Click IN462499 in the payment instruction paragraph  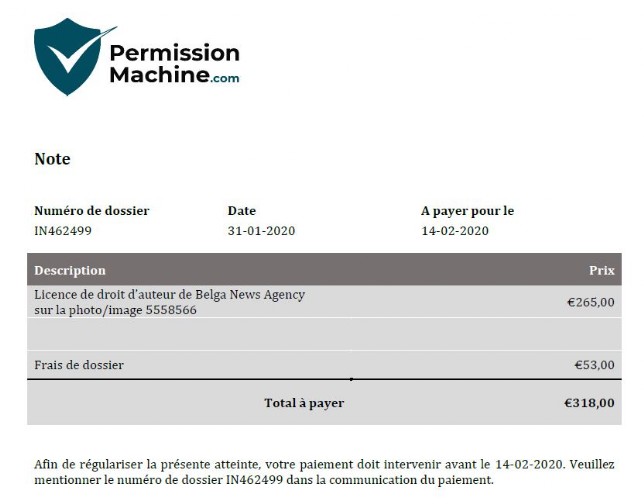coord(255,480)
